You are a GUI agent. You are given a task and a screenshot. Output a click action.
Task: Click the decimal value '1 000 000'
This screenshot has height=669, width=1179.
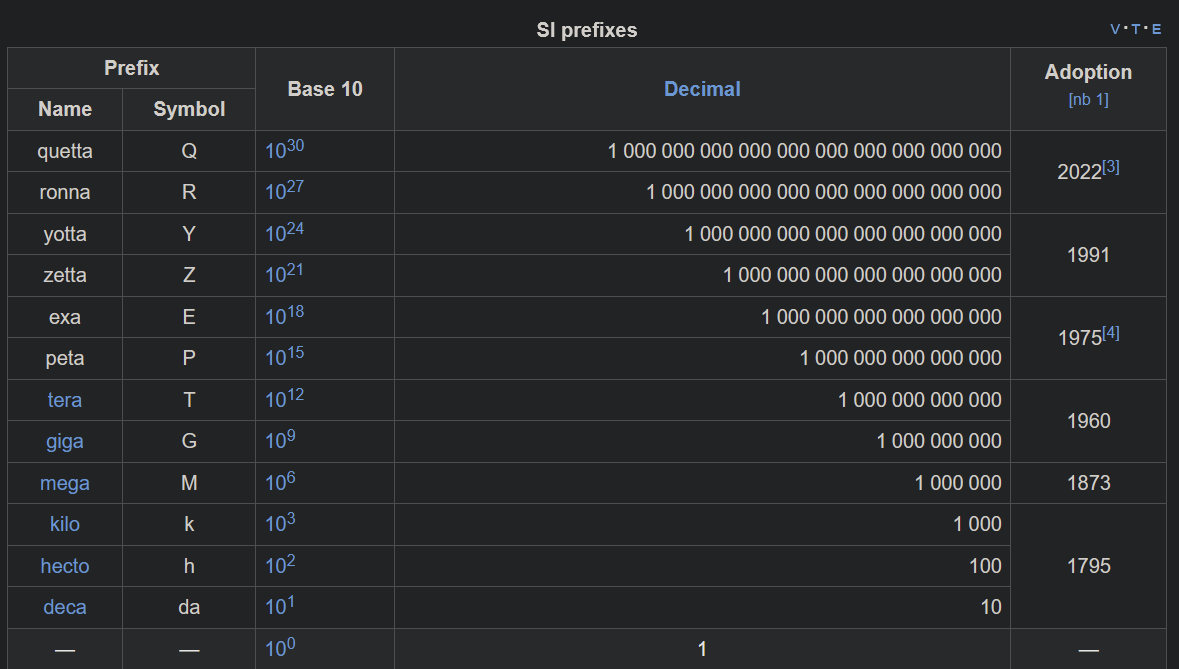958,483
